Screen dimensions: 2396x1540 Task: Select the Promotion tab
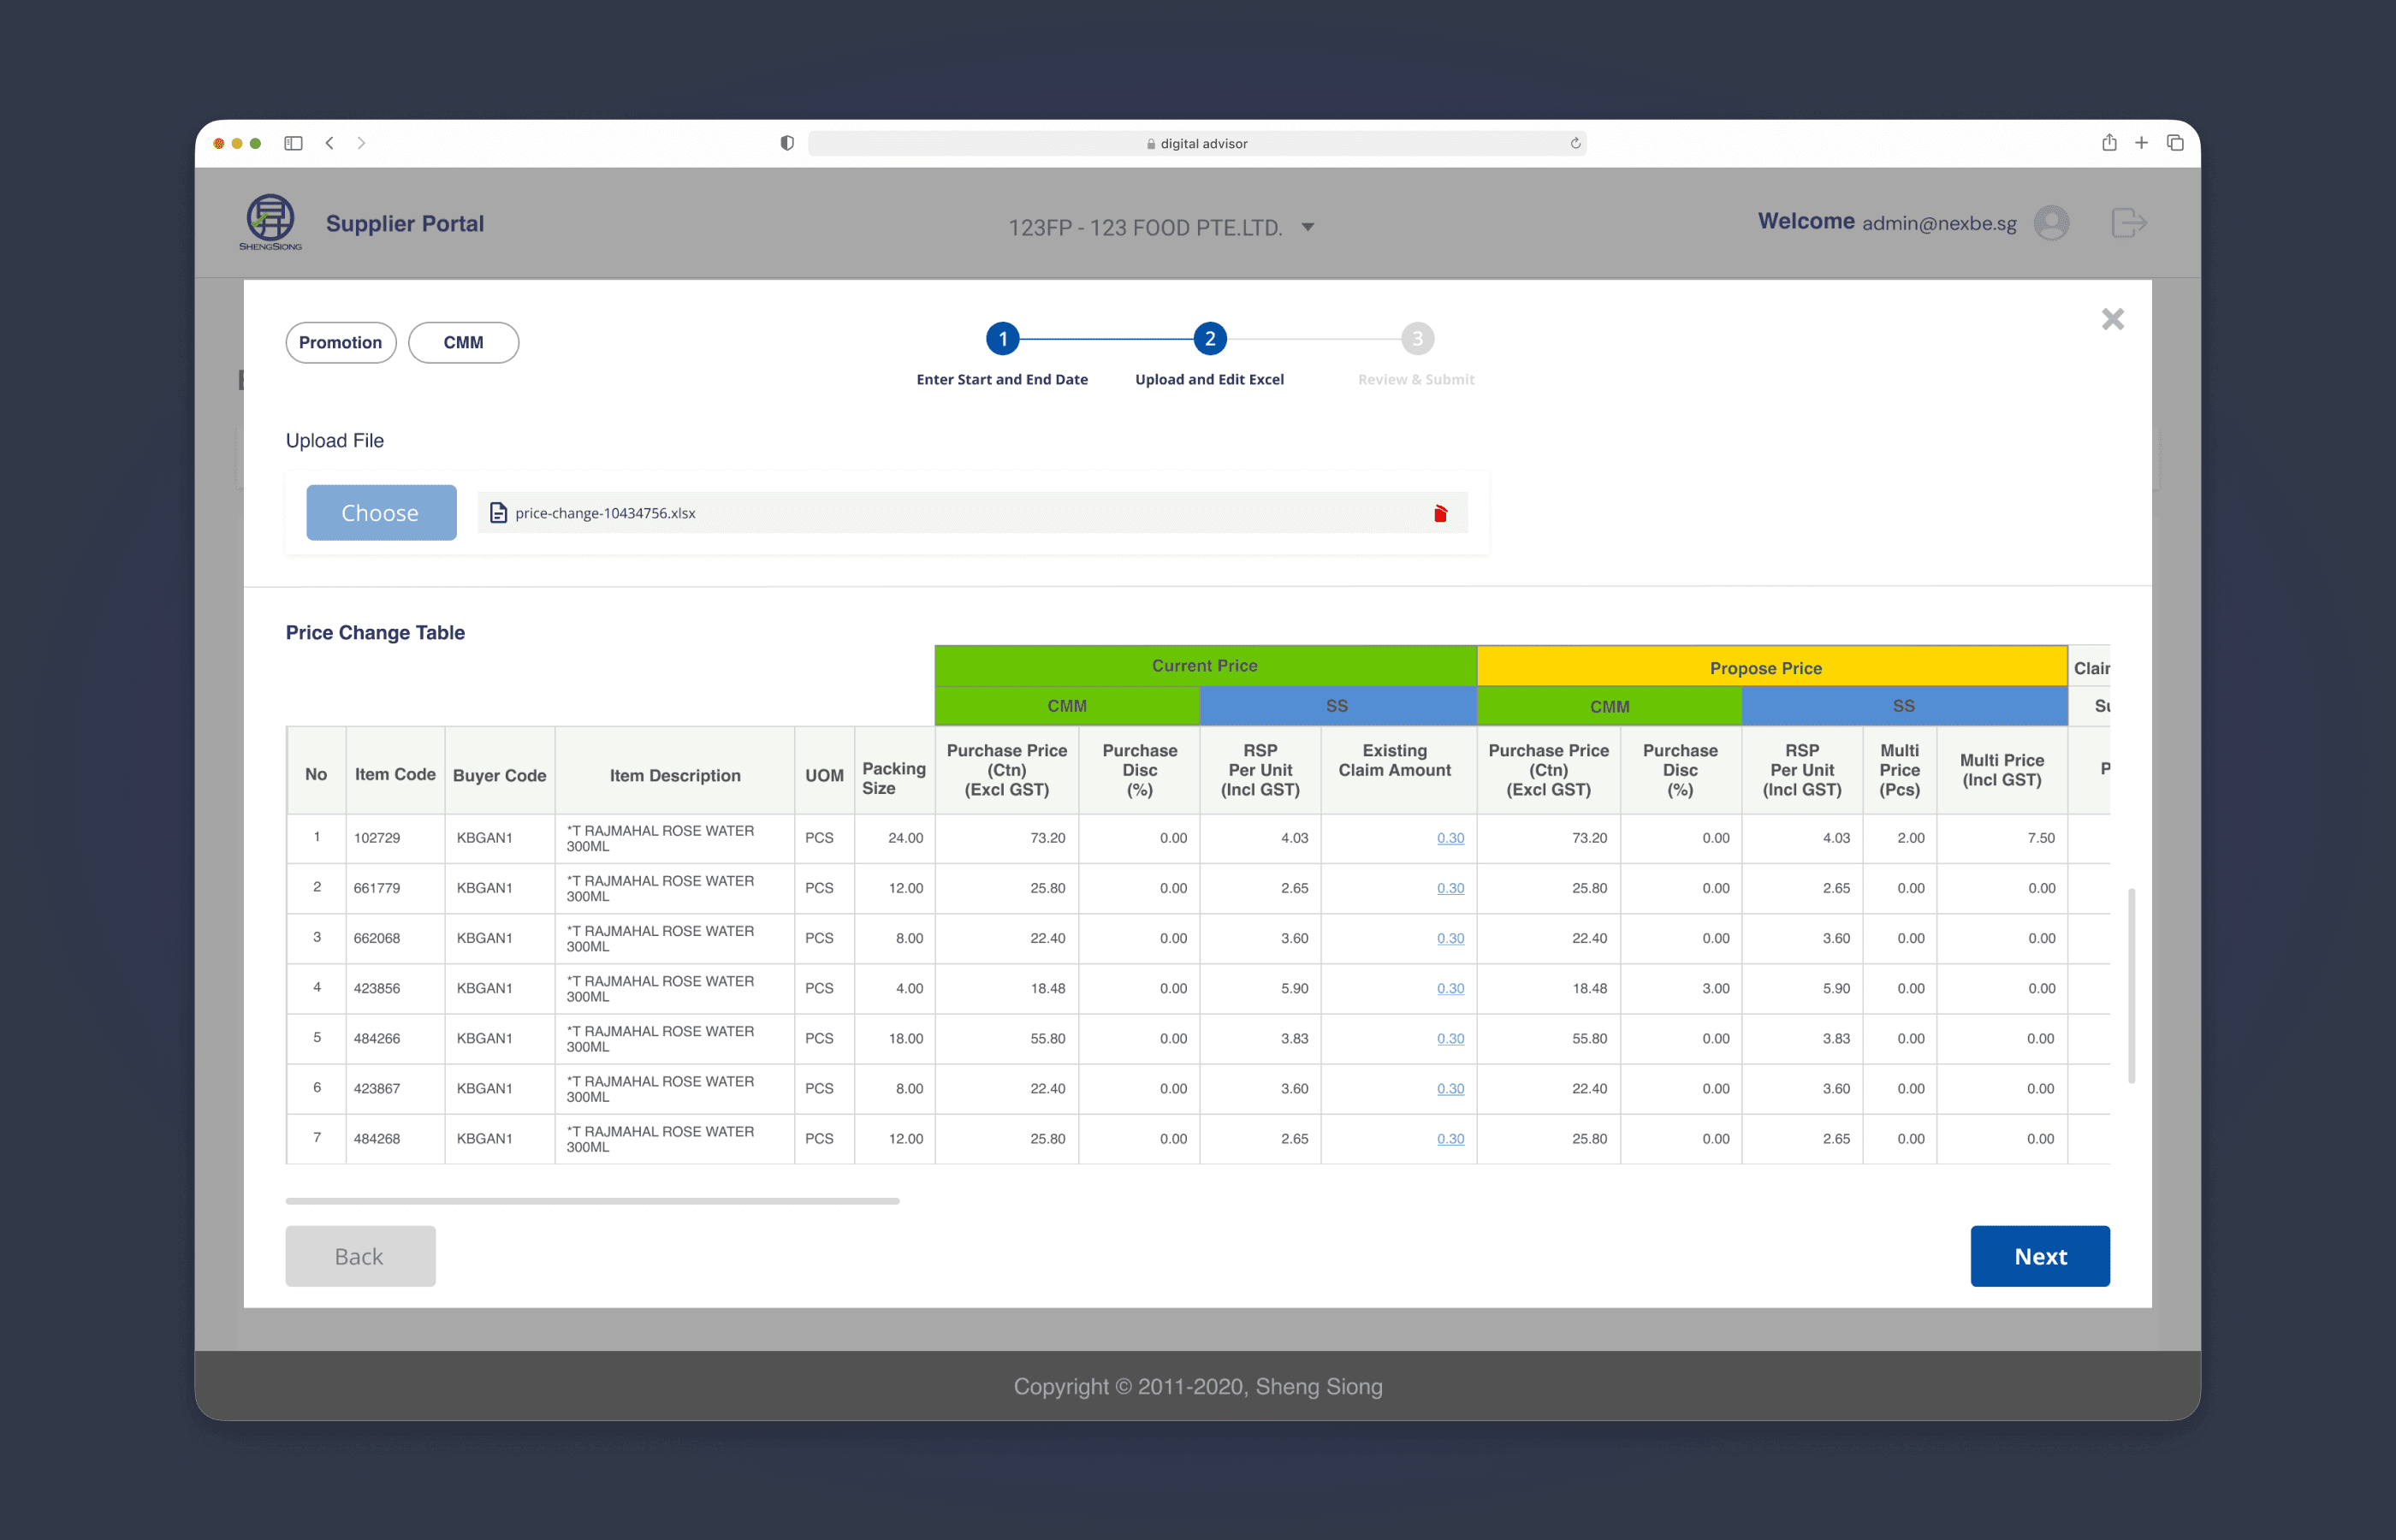point(340,342)
